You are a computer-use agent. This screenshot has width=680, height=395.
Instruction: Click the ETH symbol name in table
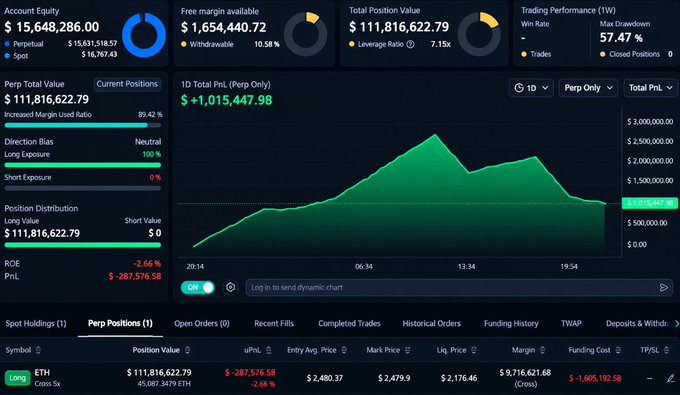[42, 372]
